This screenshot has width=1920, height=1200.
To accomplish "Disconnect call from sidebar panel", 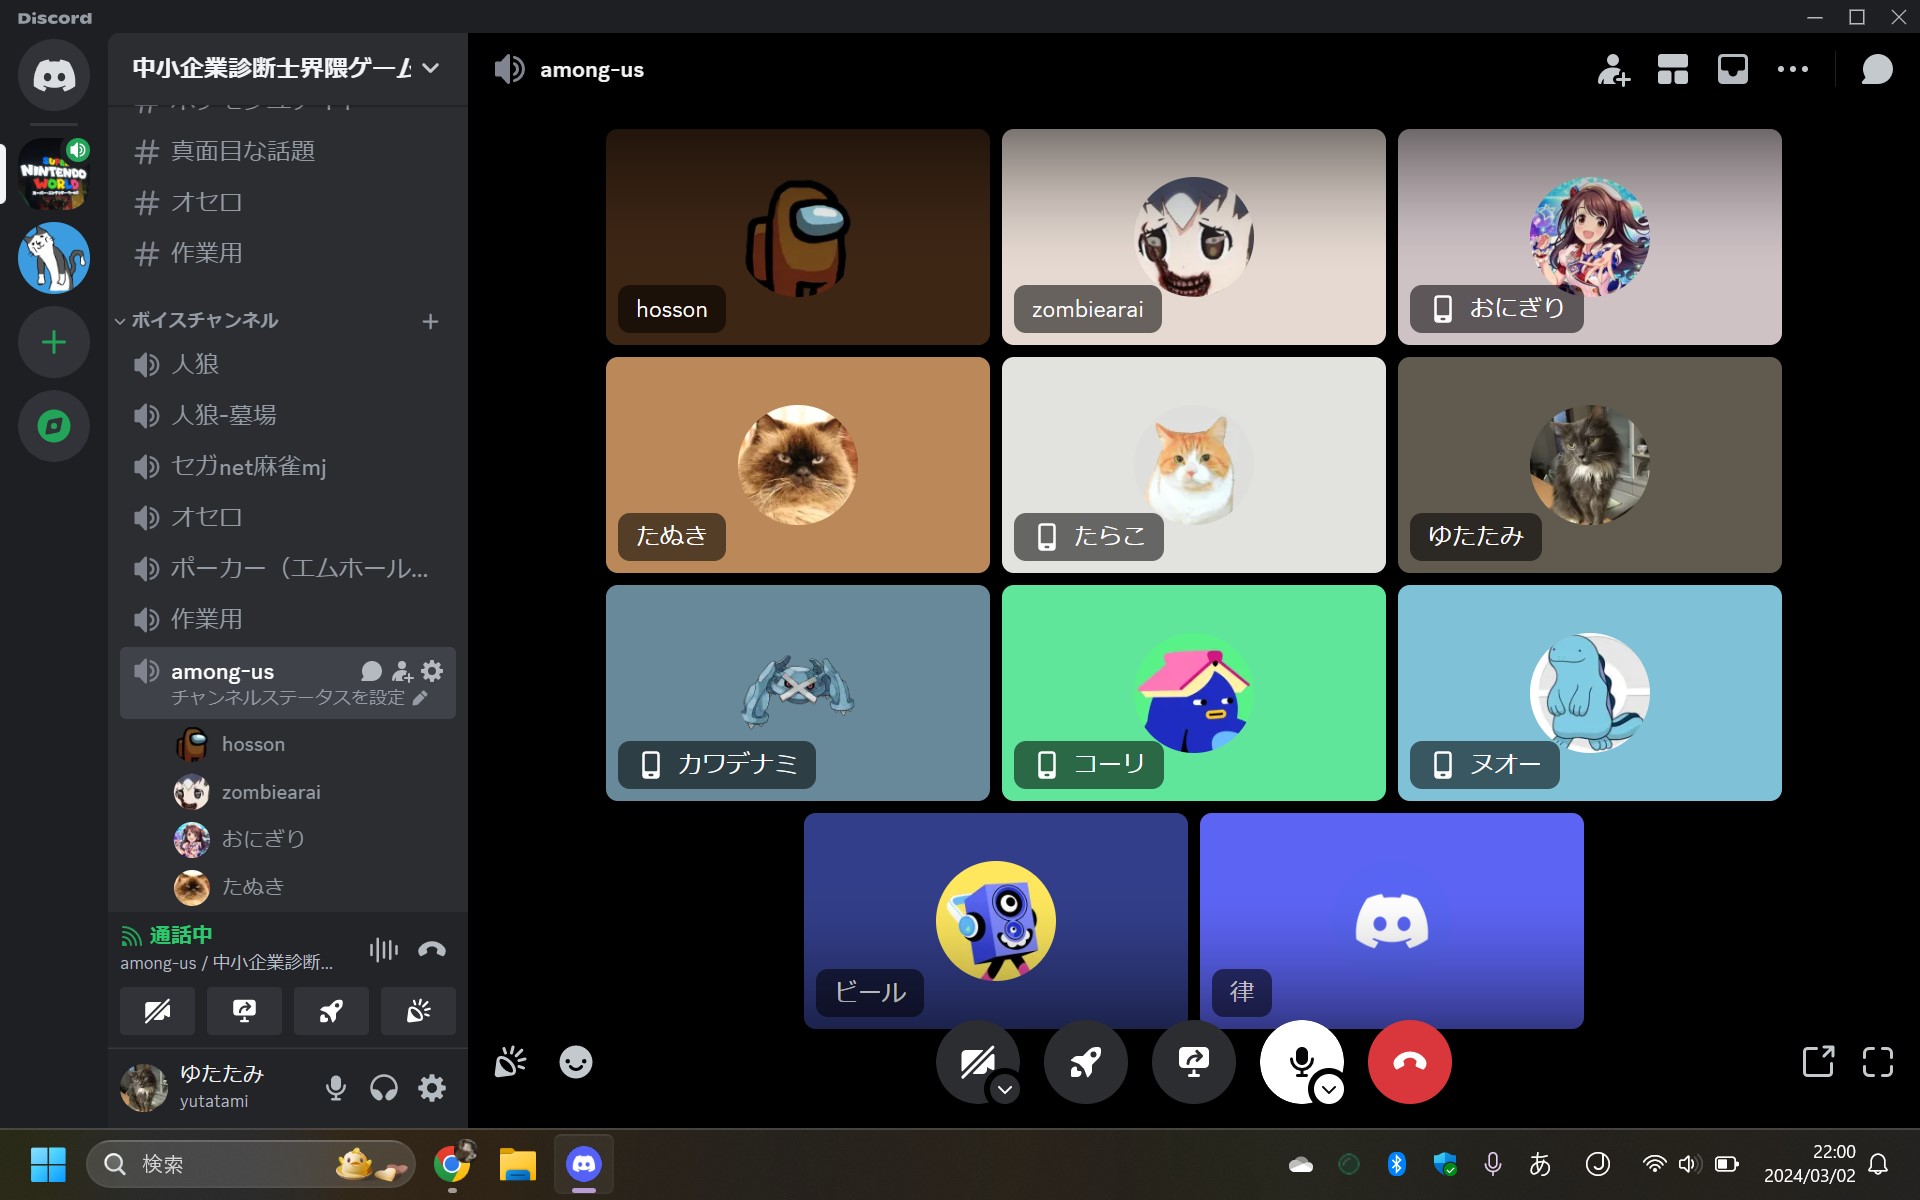I will (432, 949).
